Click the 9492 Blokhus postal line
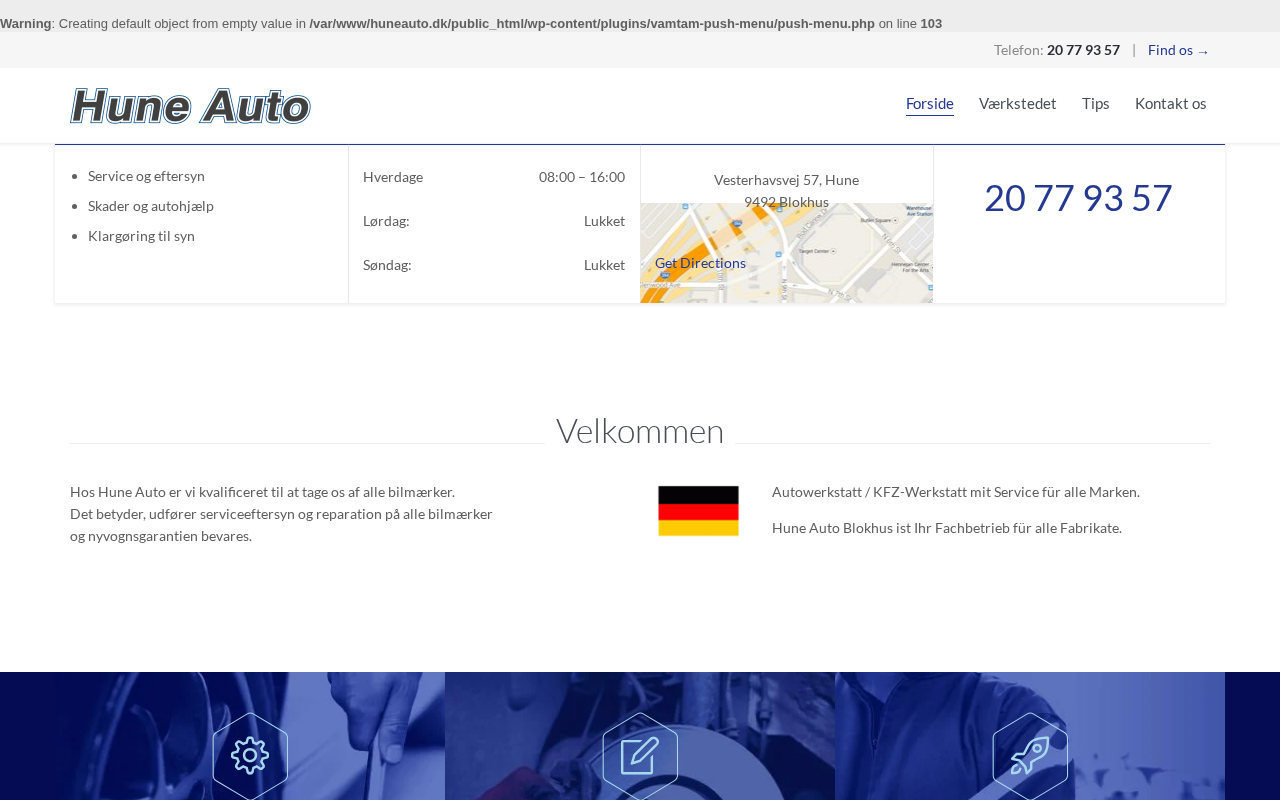This screenshot has height=800, width=1280. click(x=786, y=202)
